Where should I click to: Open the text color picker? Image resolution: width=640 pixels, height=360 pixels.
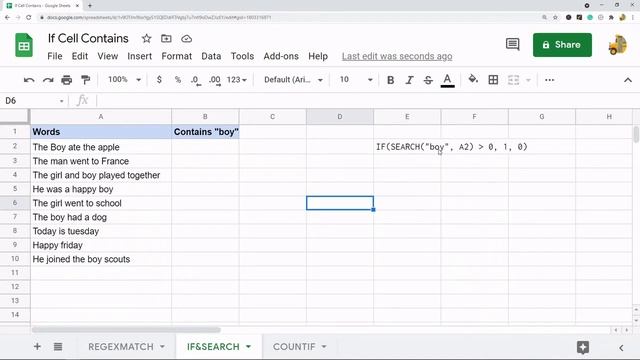447,80
